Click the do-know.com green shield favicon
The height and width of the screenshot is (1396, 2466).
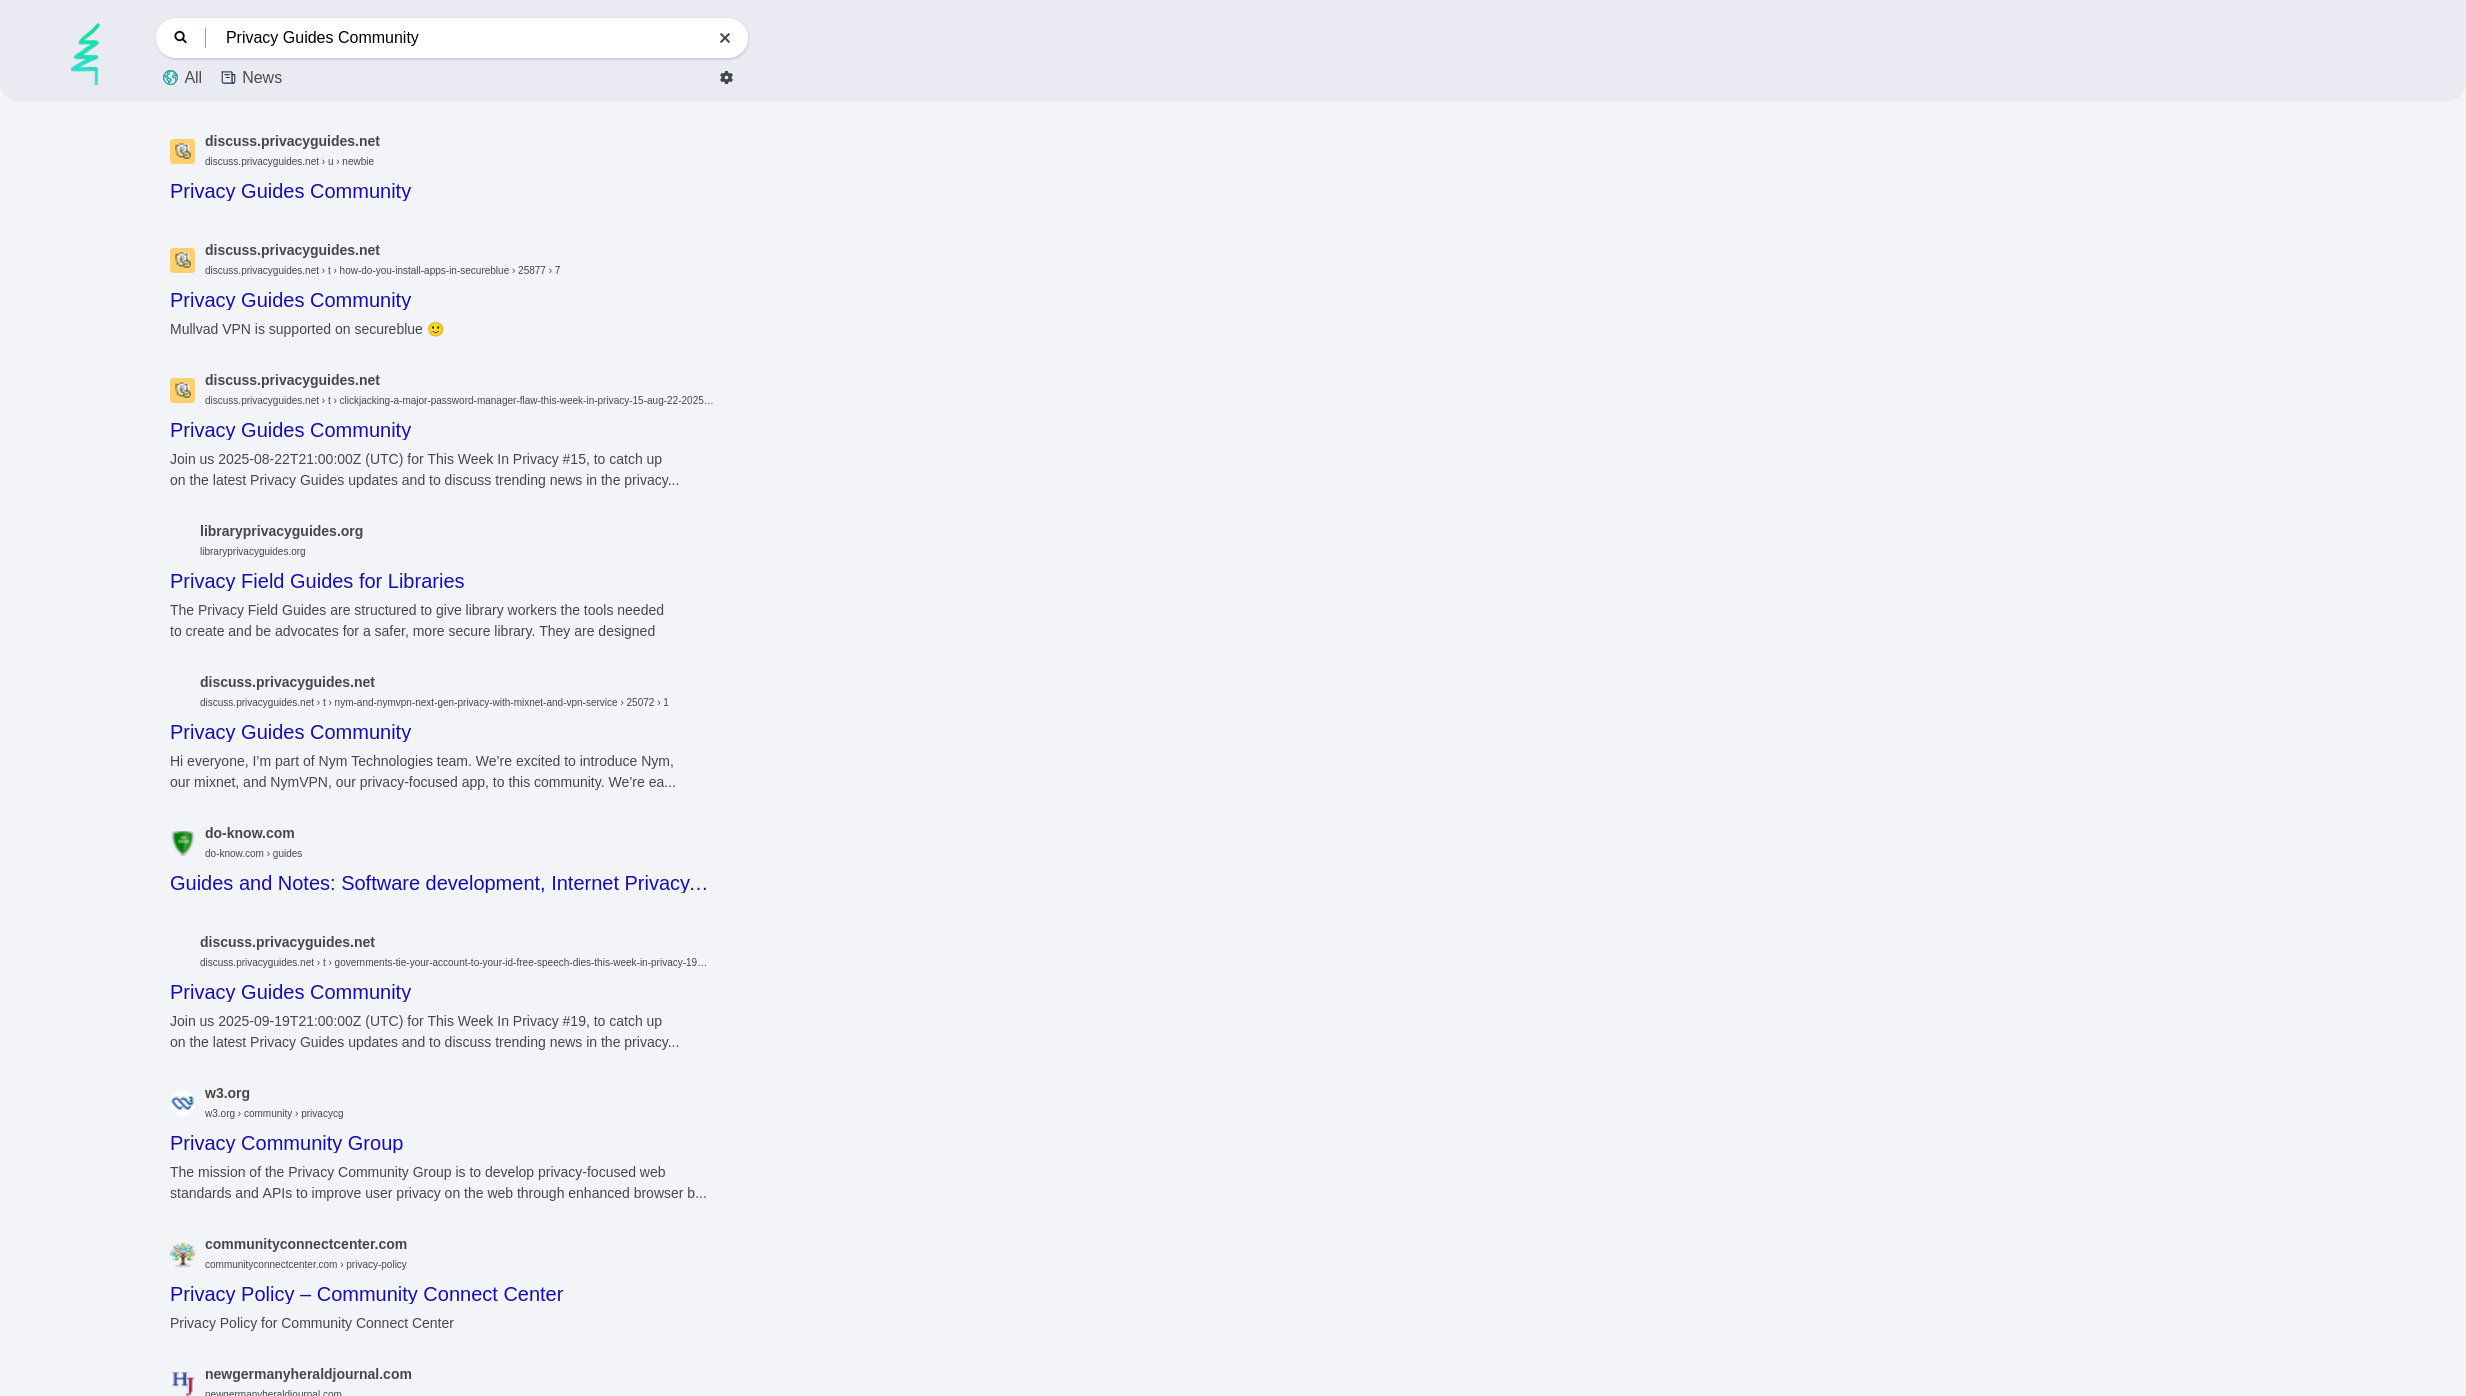point(182,843)
